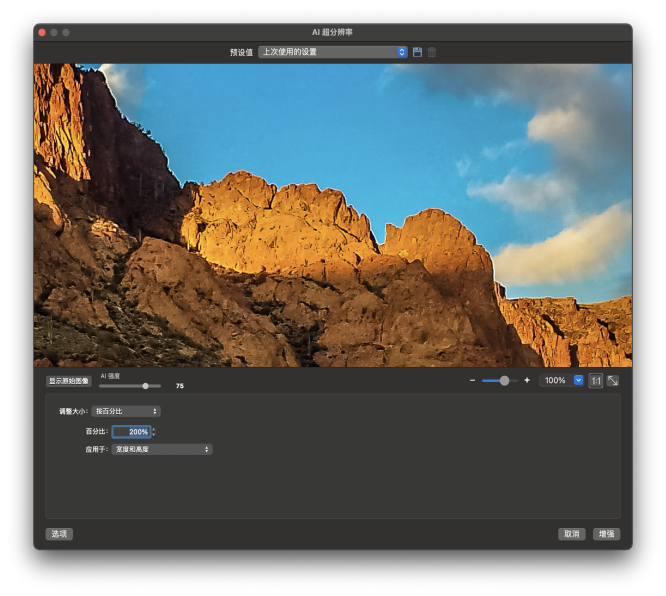Close the AI 超分辨率 dialog window
This screenshot has height=596, width=666.
42,32
